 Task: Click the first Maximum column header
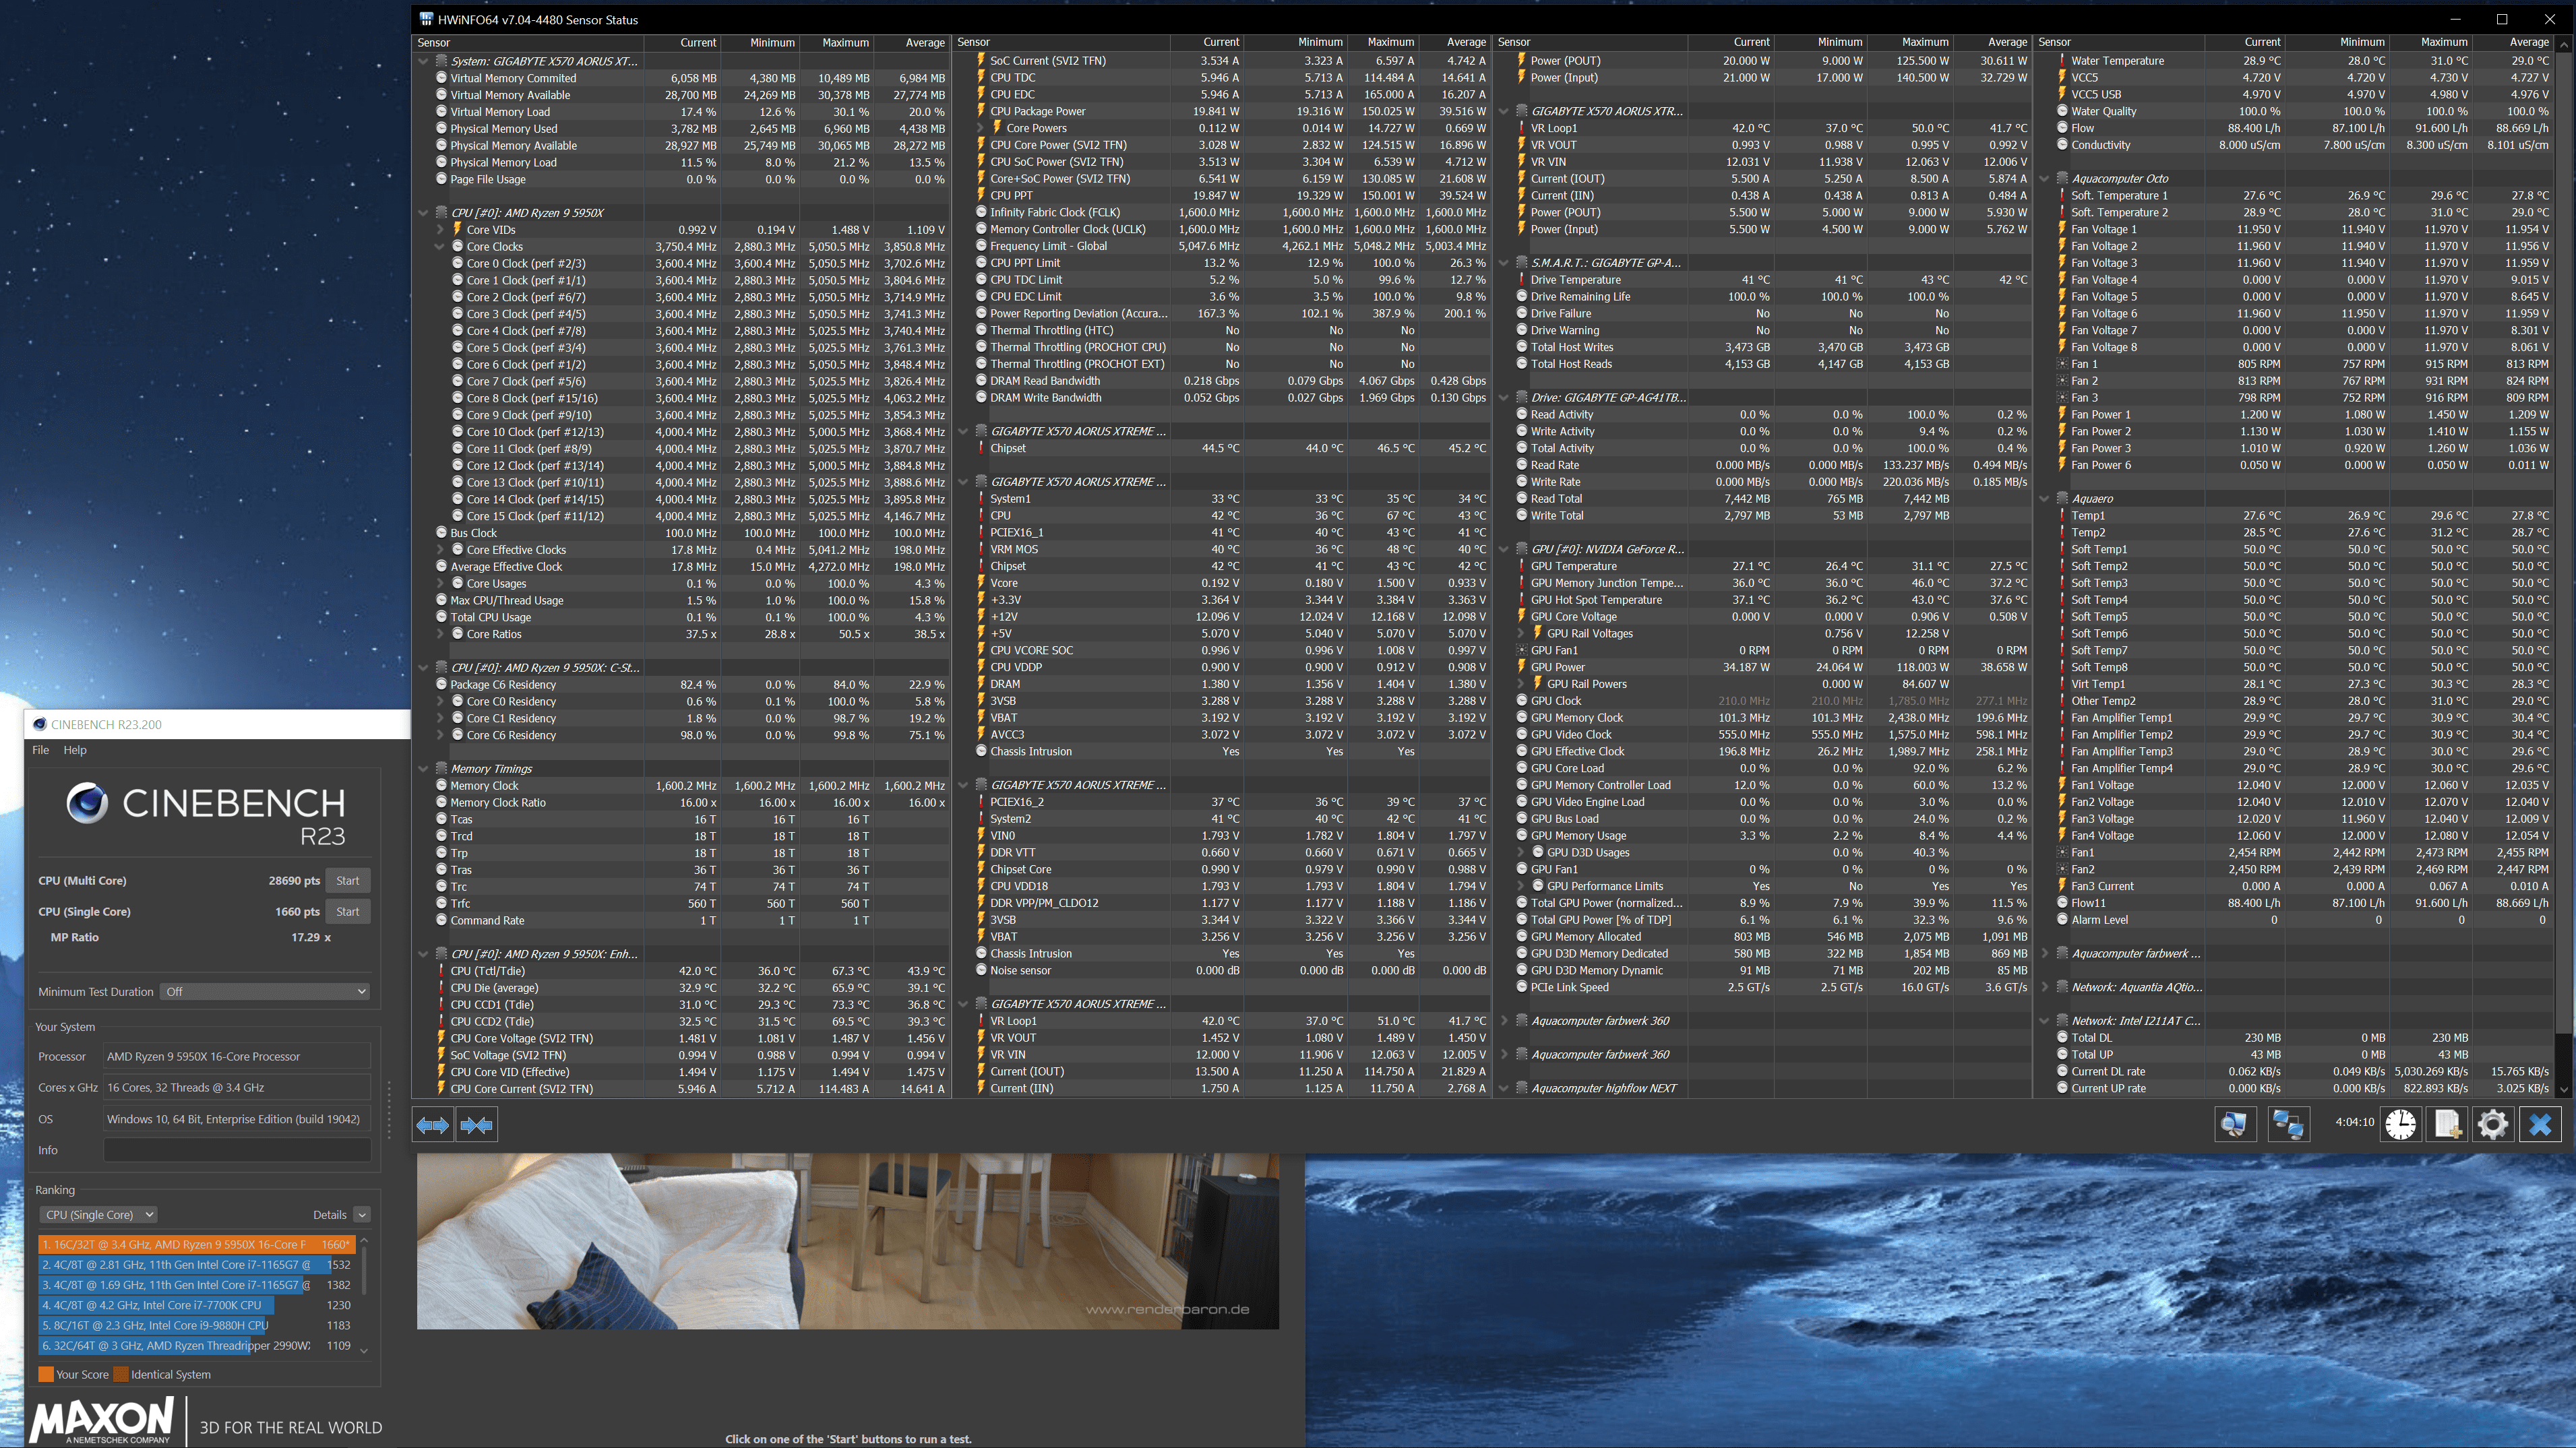coord(836,42)
